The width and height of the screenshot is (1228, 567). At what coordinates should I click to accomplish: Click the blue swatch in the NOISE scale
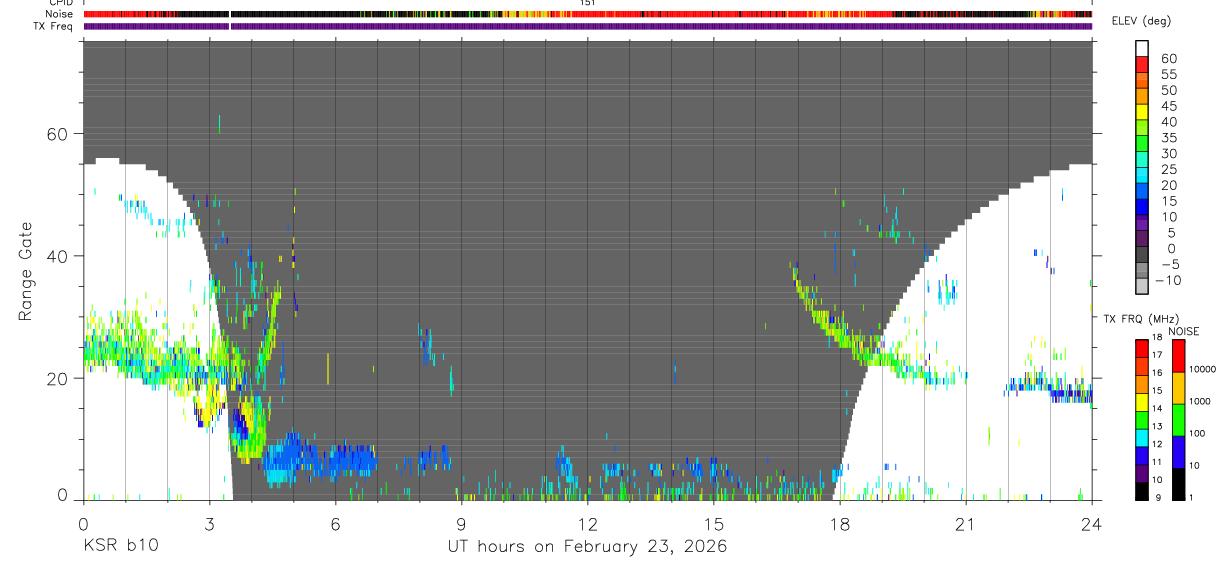[1179, 452]
